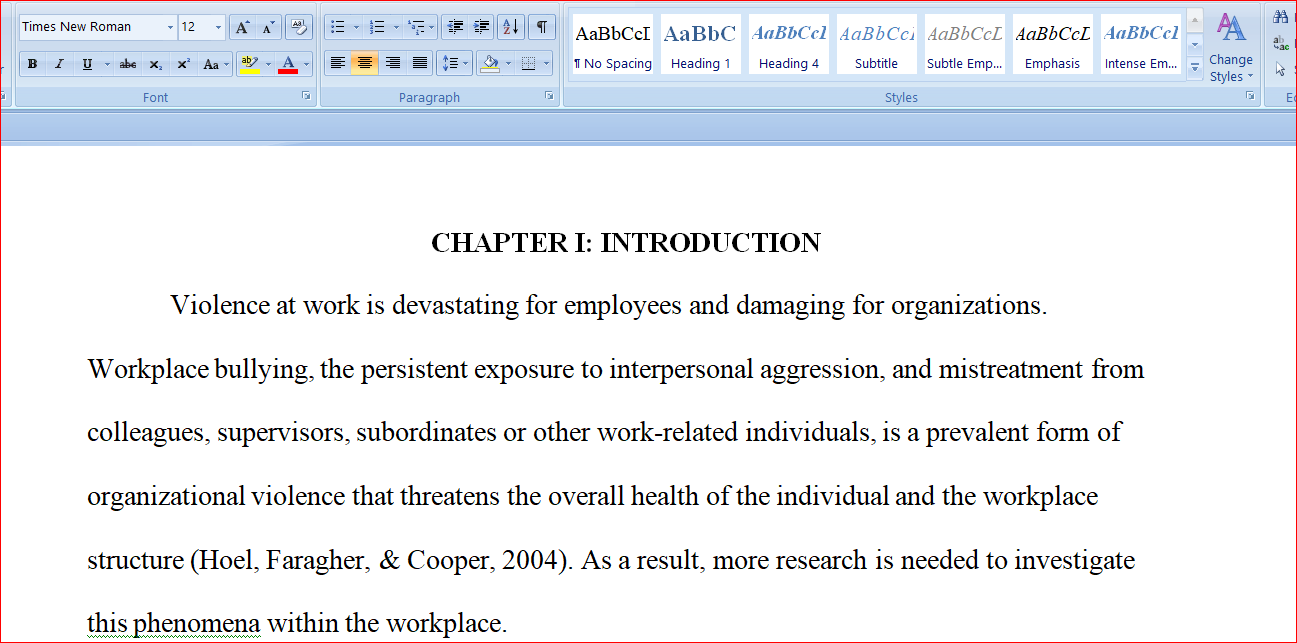Apply the Subtle Emphasis style

tap(965, 45)
